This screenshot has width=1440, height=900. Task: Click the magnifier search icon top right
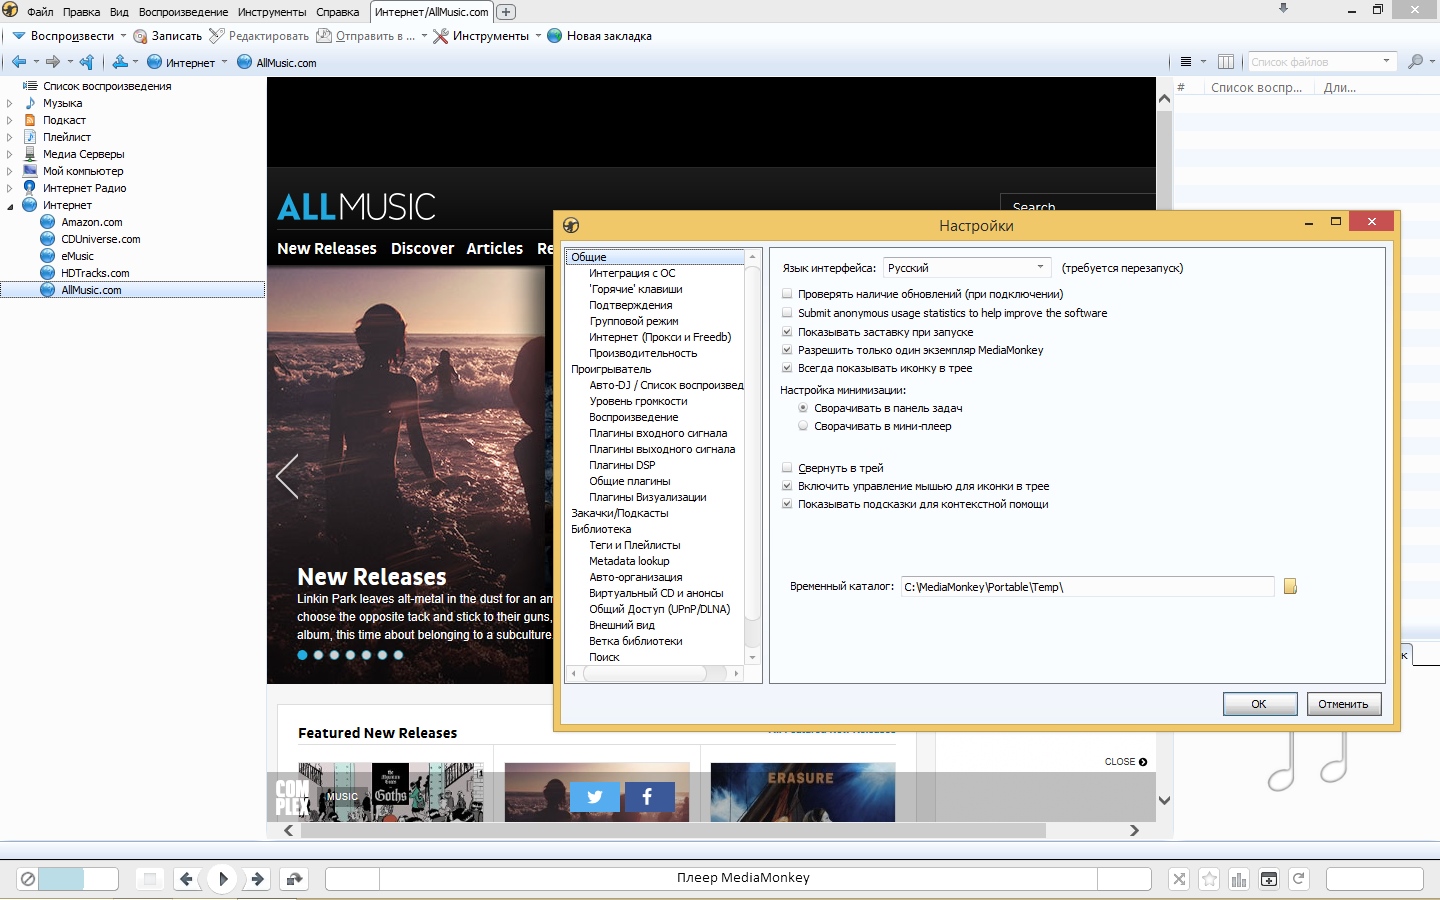pos(1415,62)
